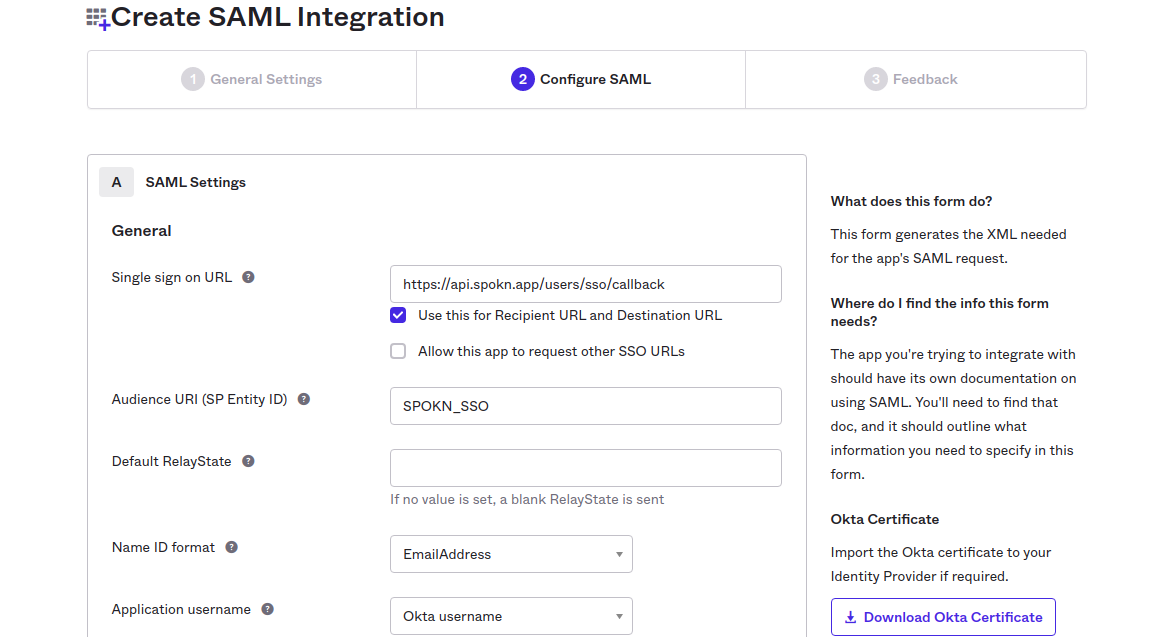
Task: Open help tooltip for Single sign on URL
Action: coord(248,277)
